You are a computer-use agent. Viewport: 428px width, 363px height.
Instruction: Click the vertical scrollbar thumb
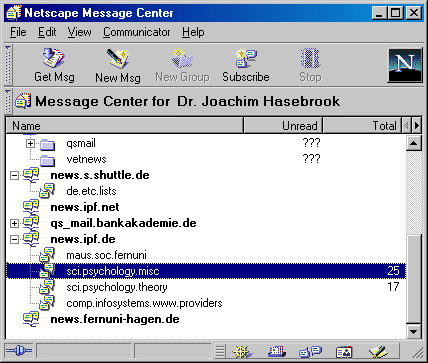[414, 279]
